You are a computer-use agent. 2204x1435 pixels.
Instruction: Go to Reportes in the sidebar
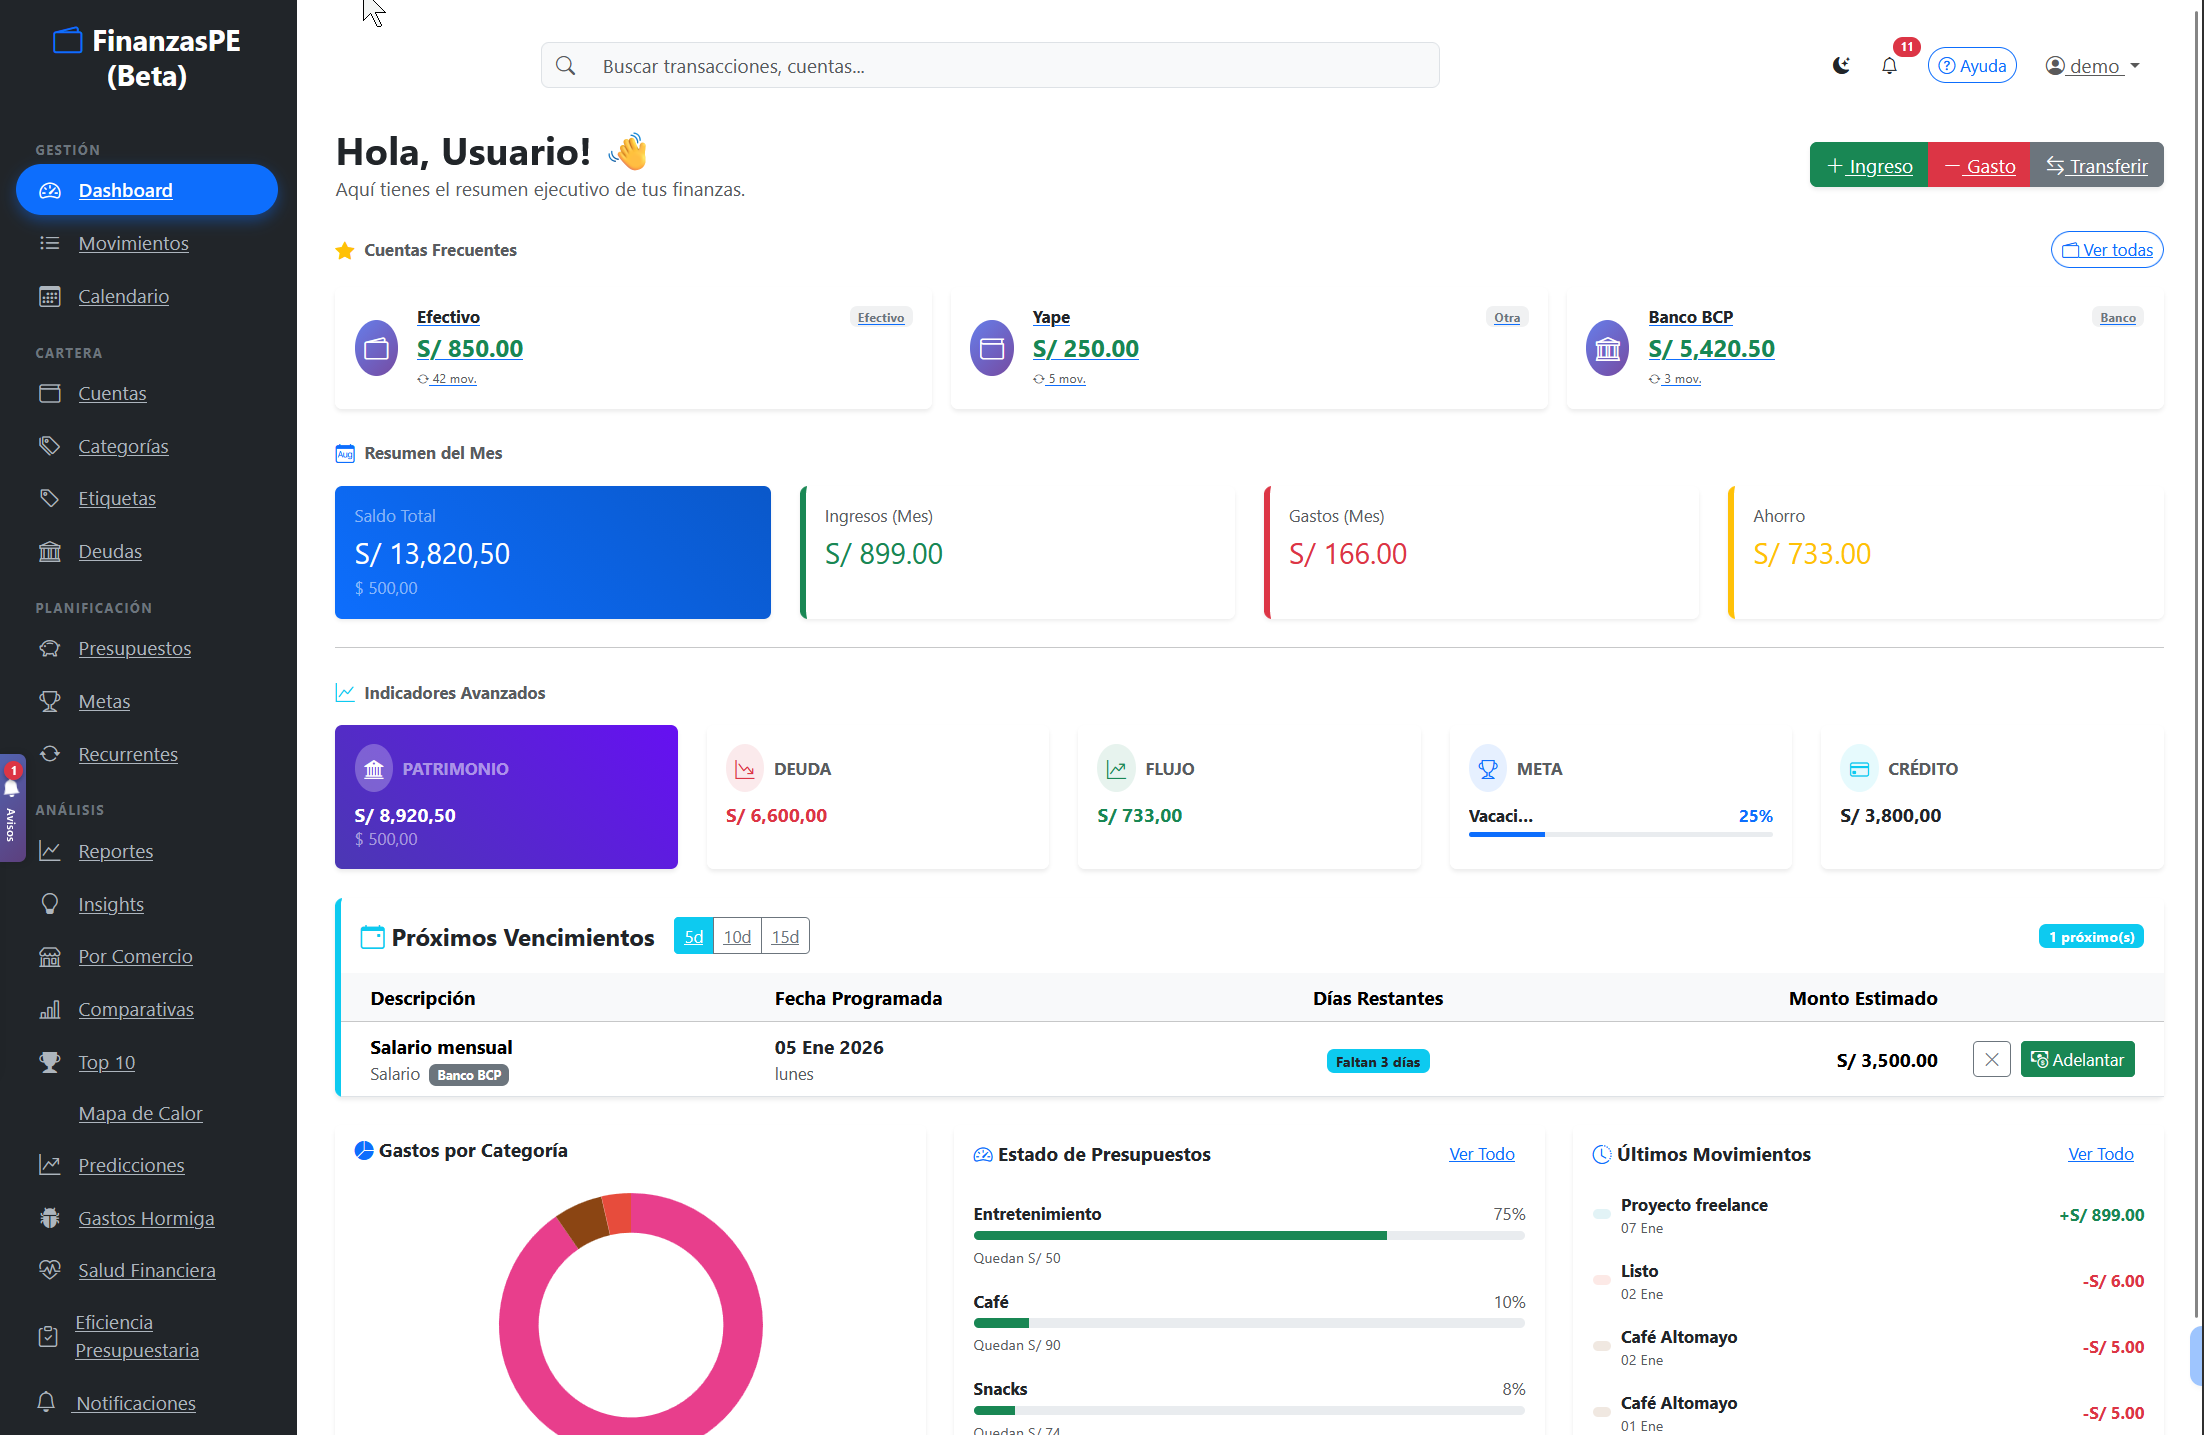[x=116, y=851]
